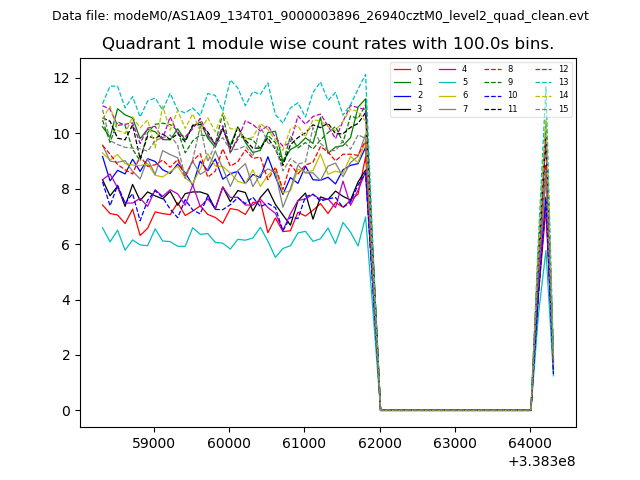Image resolution: width=640 pixels, height=480 pixels.
Task: Click the plot title about Quadrant 1
Action: (x=328, y=44)
